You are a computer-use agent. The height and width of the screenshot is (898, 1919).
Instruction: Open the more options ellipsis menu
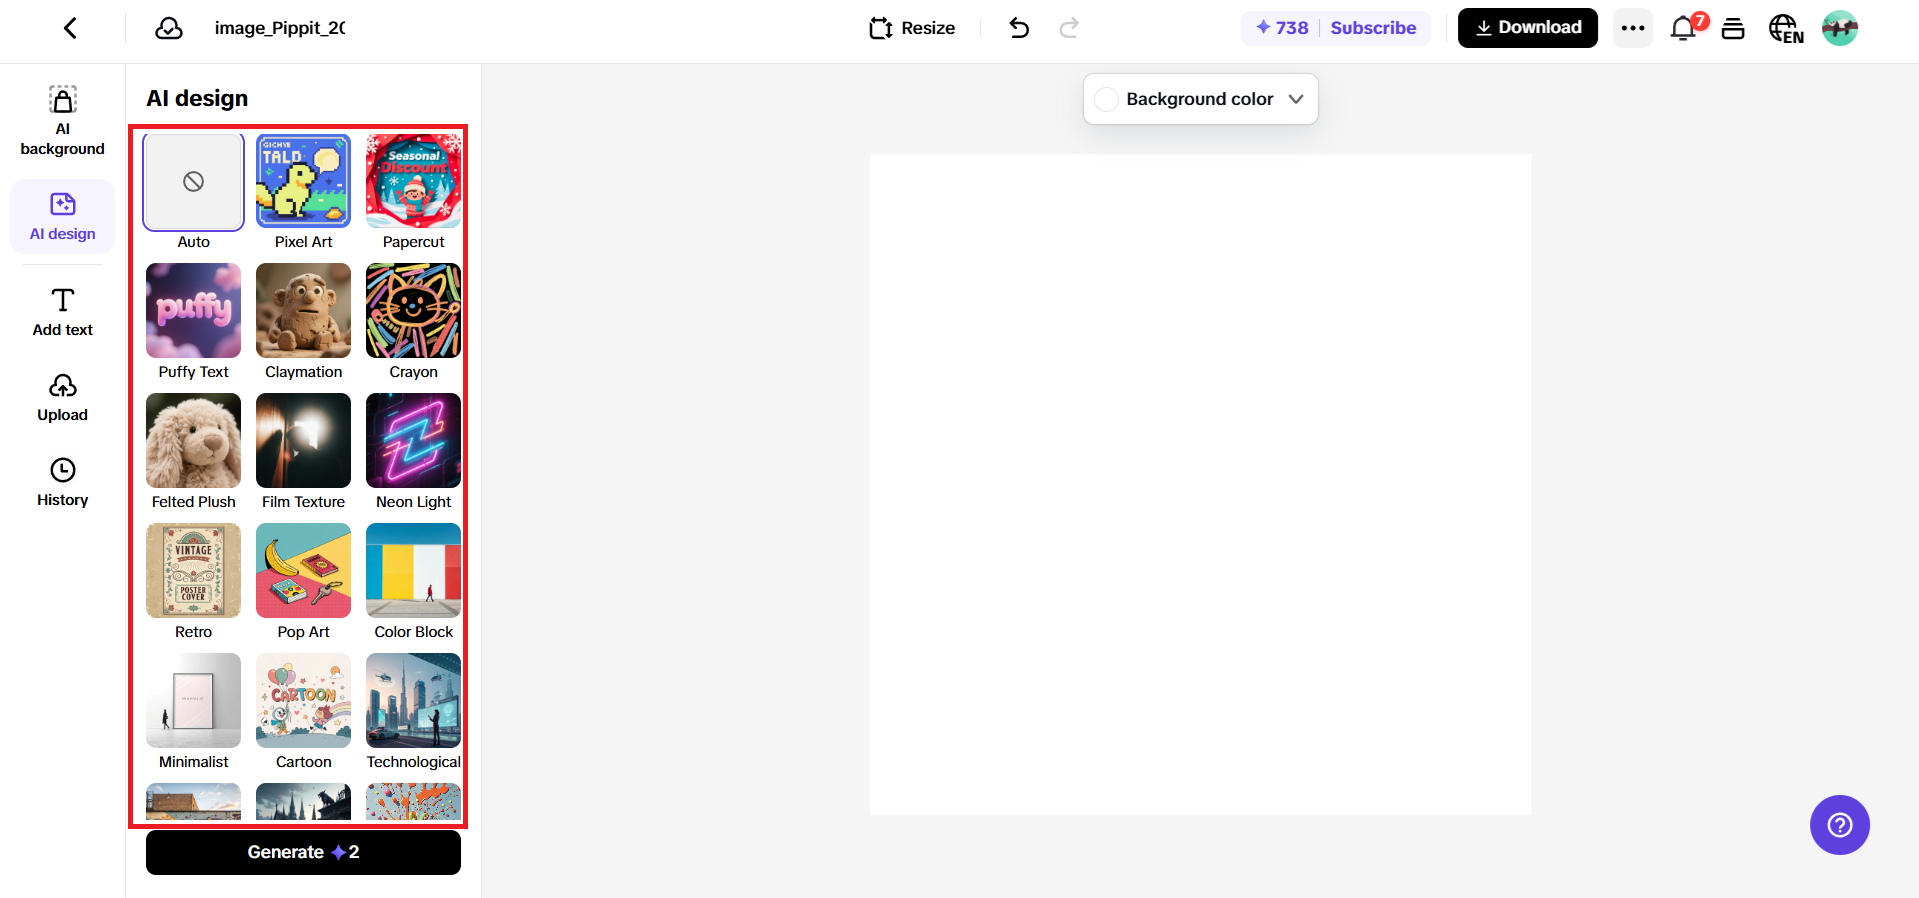[x=1633, y=28]
